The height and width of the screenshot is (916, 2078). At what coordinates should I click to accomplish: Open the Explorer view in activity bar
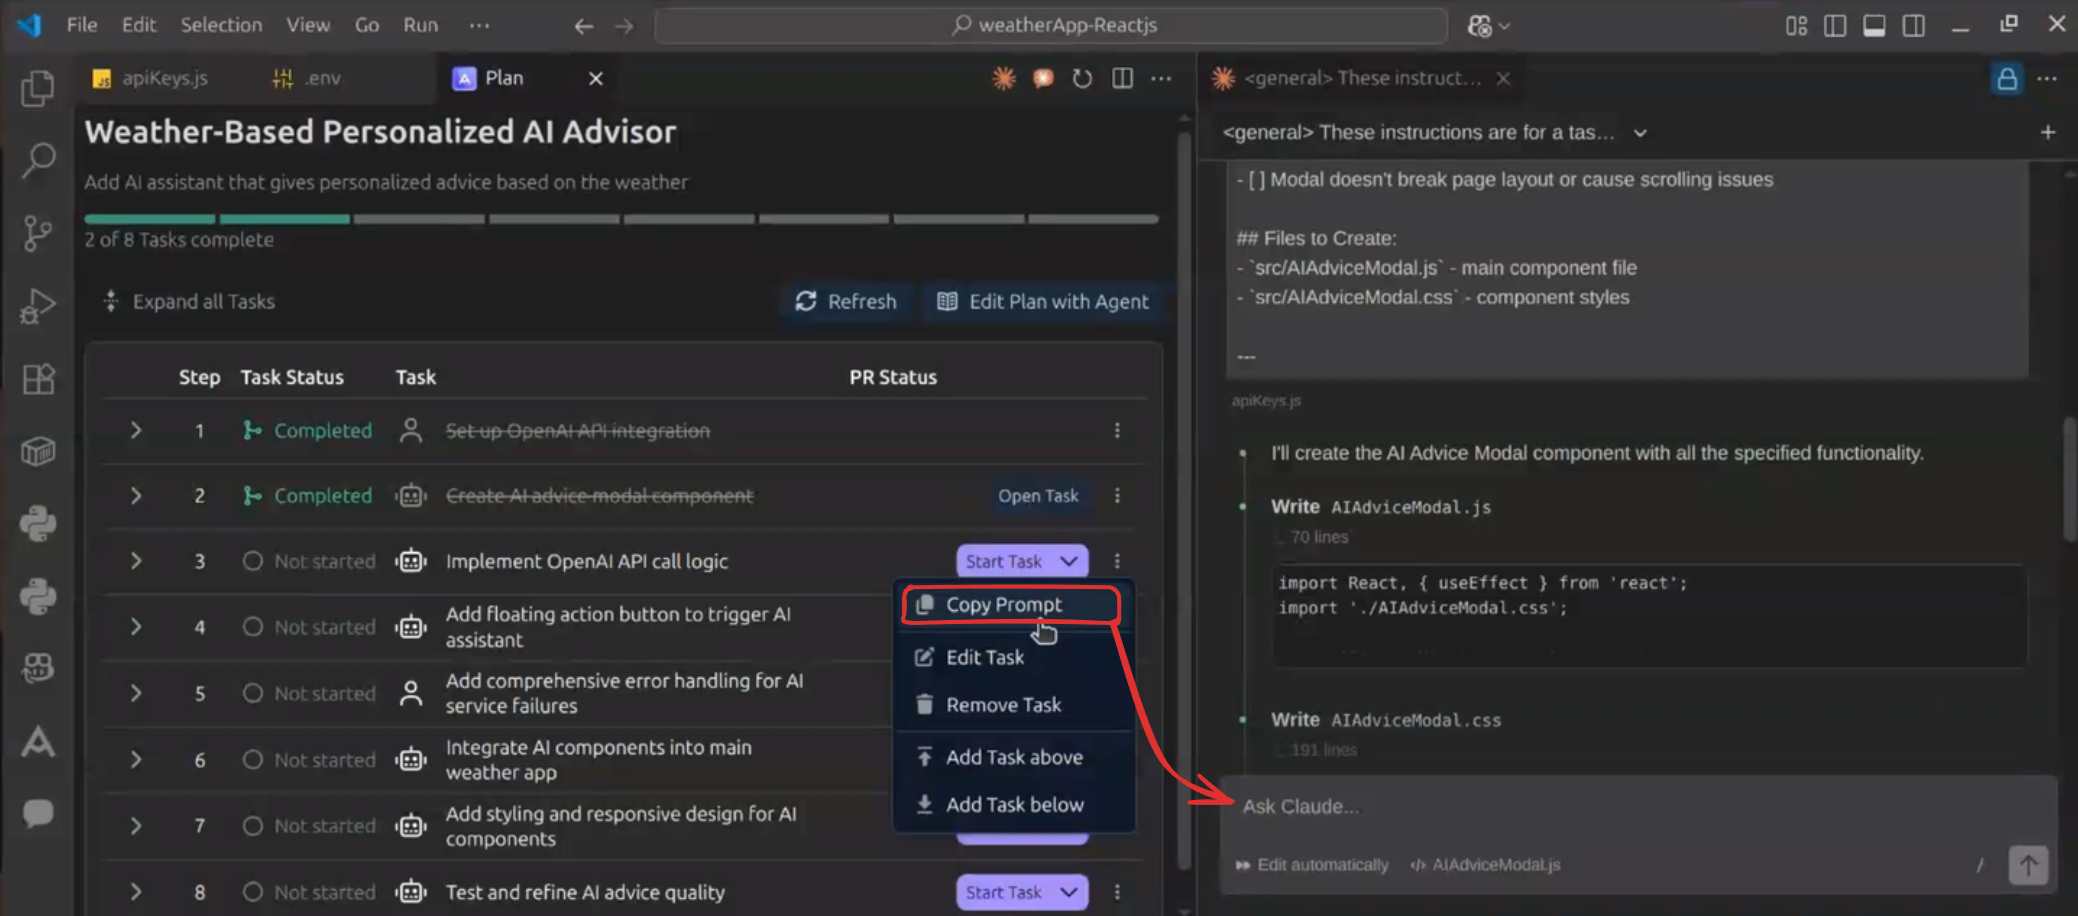click(x=37, y=88)
